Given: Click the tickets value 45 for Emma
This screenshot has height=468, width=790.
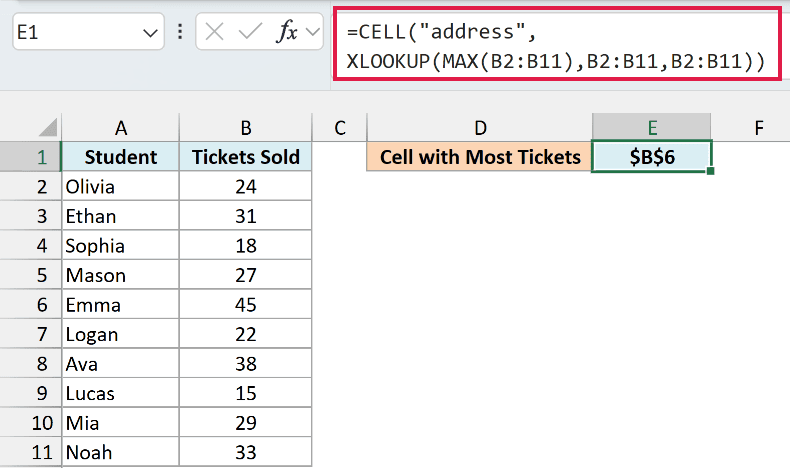Looking at the screenshot, I should point(245,305).
